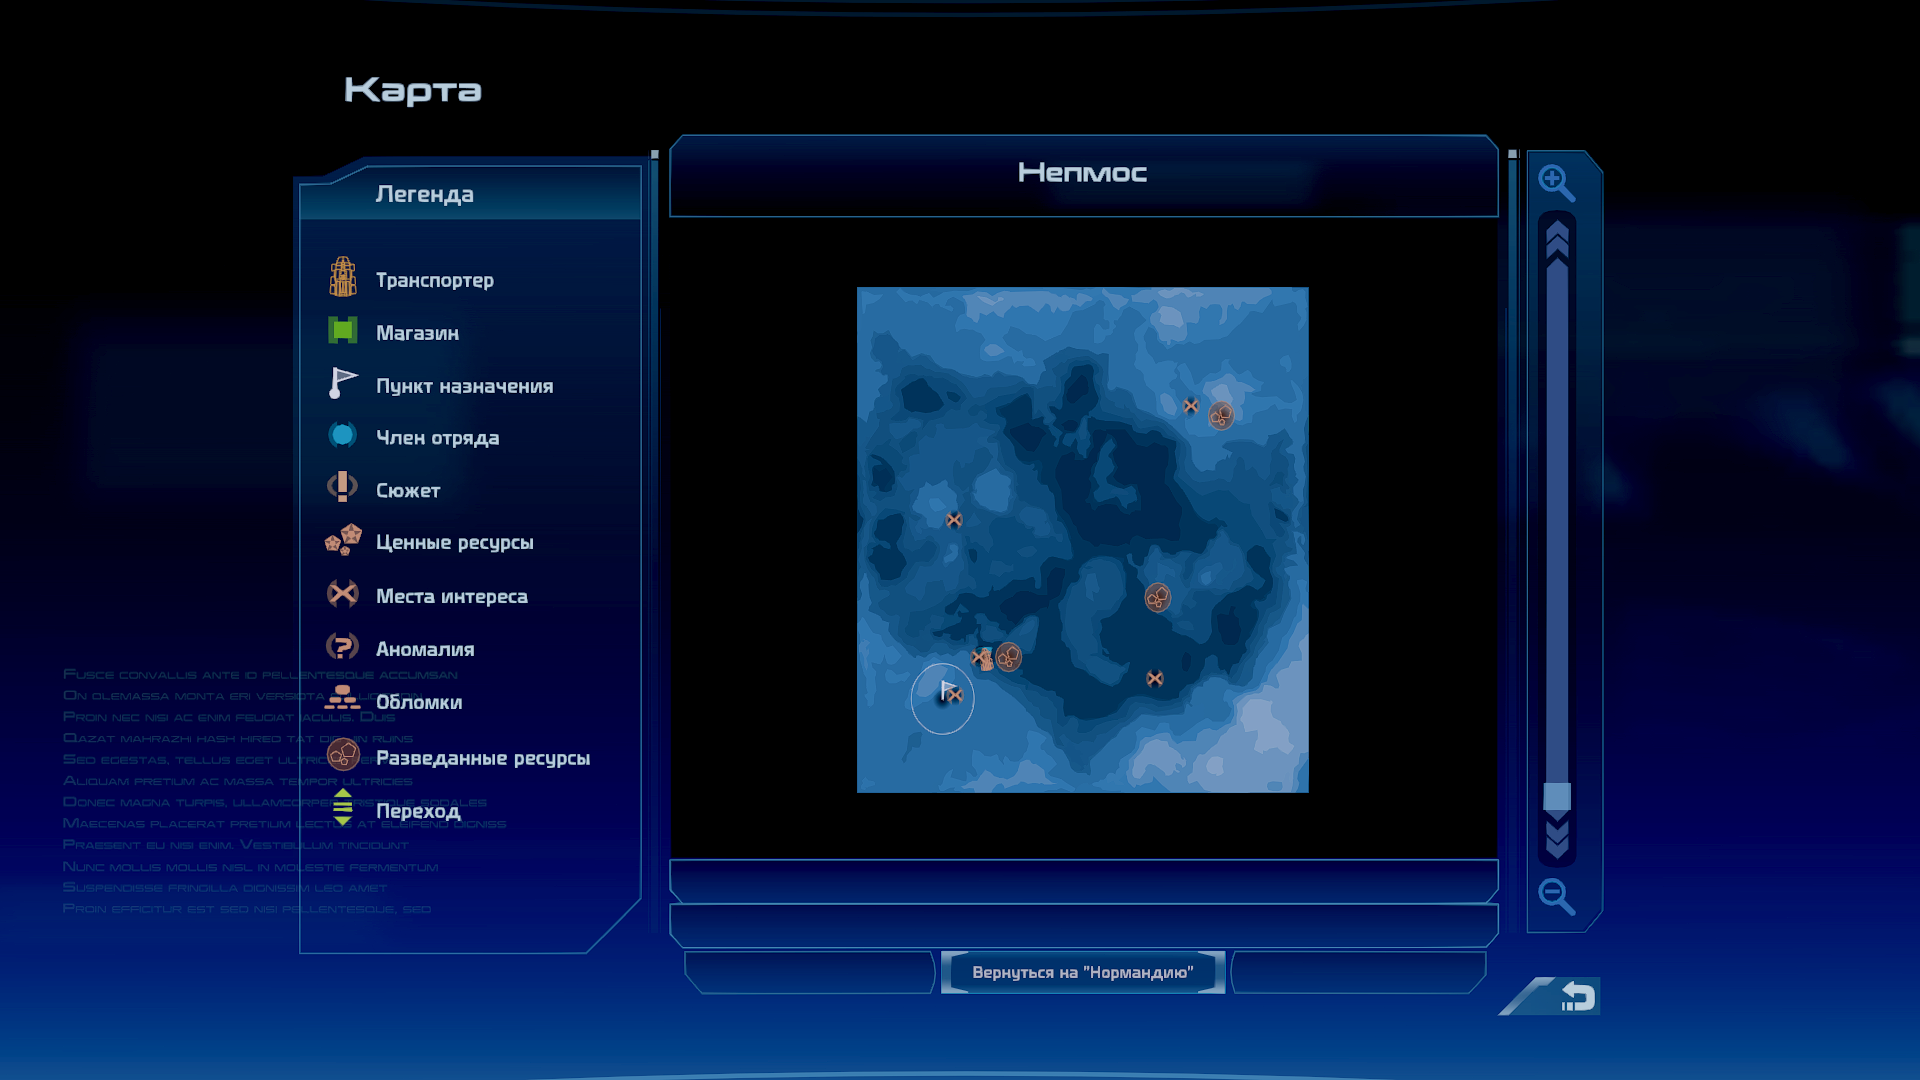Screen dimensions: 1920x1080
Task: Click green Магазин icon in legend
Action: click(343, 330)
